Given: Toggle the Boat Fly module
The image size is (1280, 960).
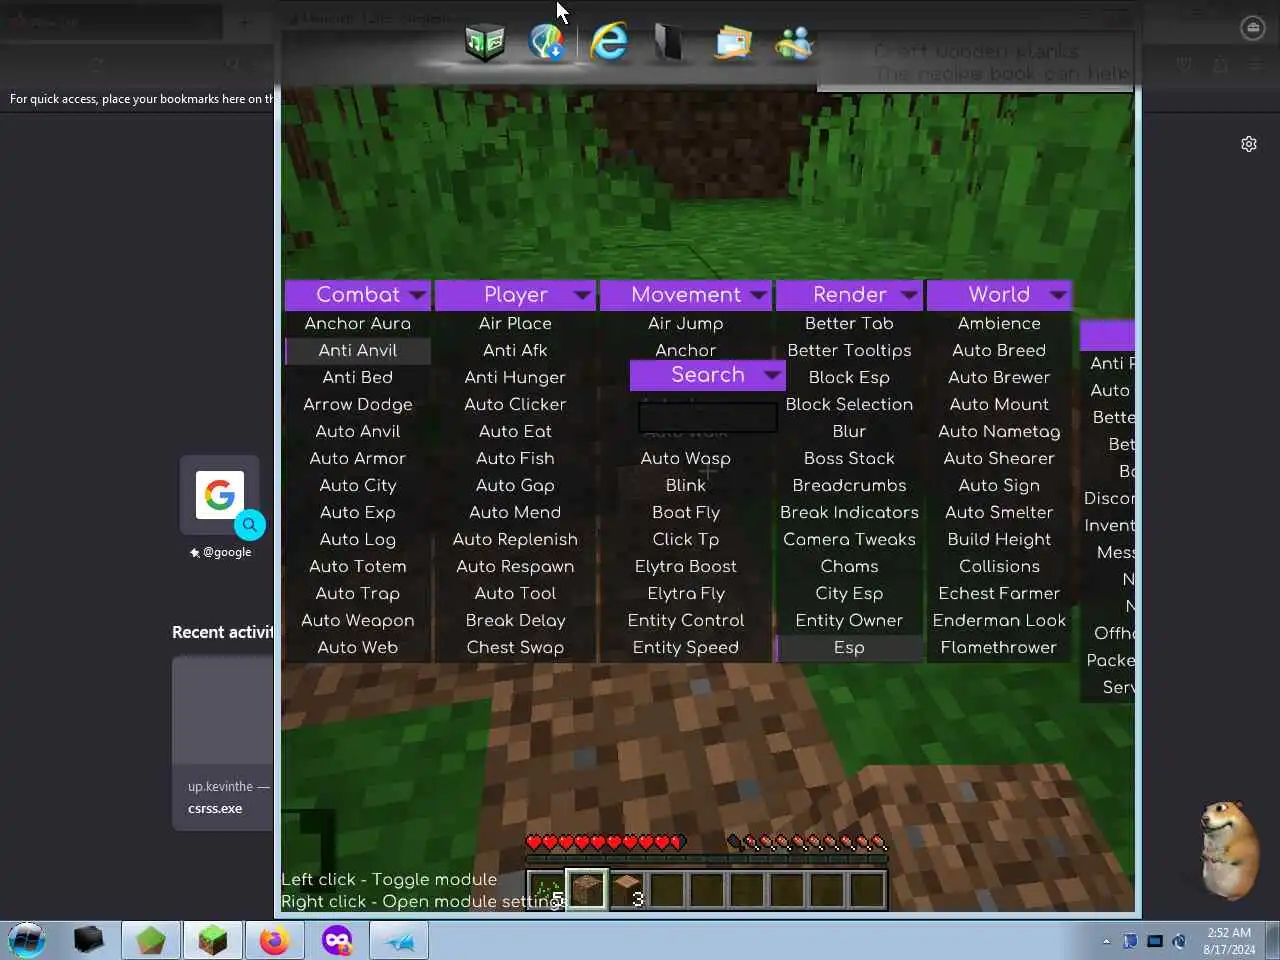Looking at the screenshot, I should coord(686,512).
